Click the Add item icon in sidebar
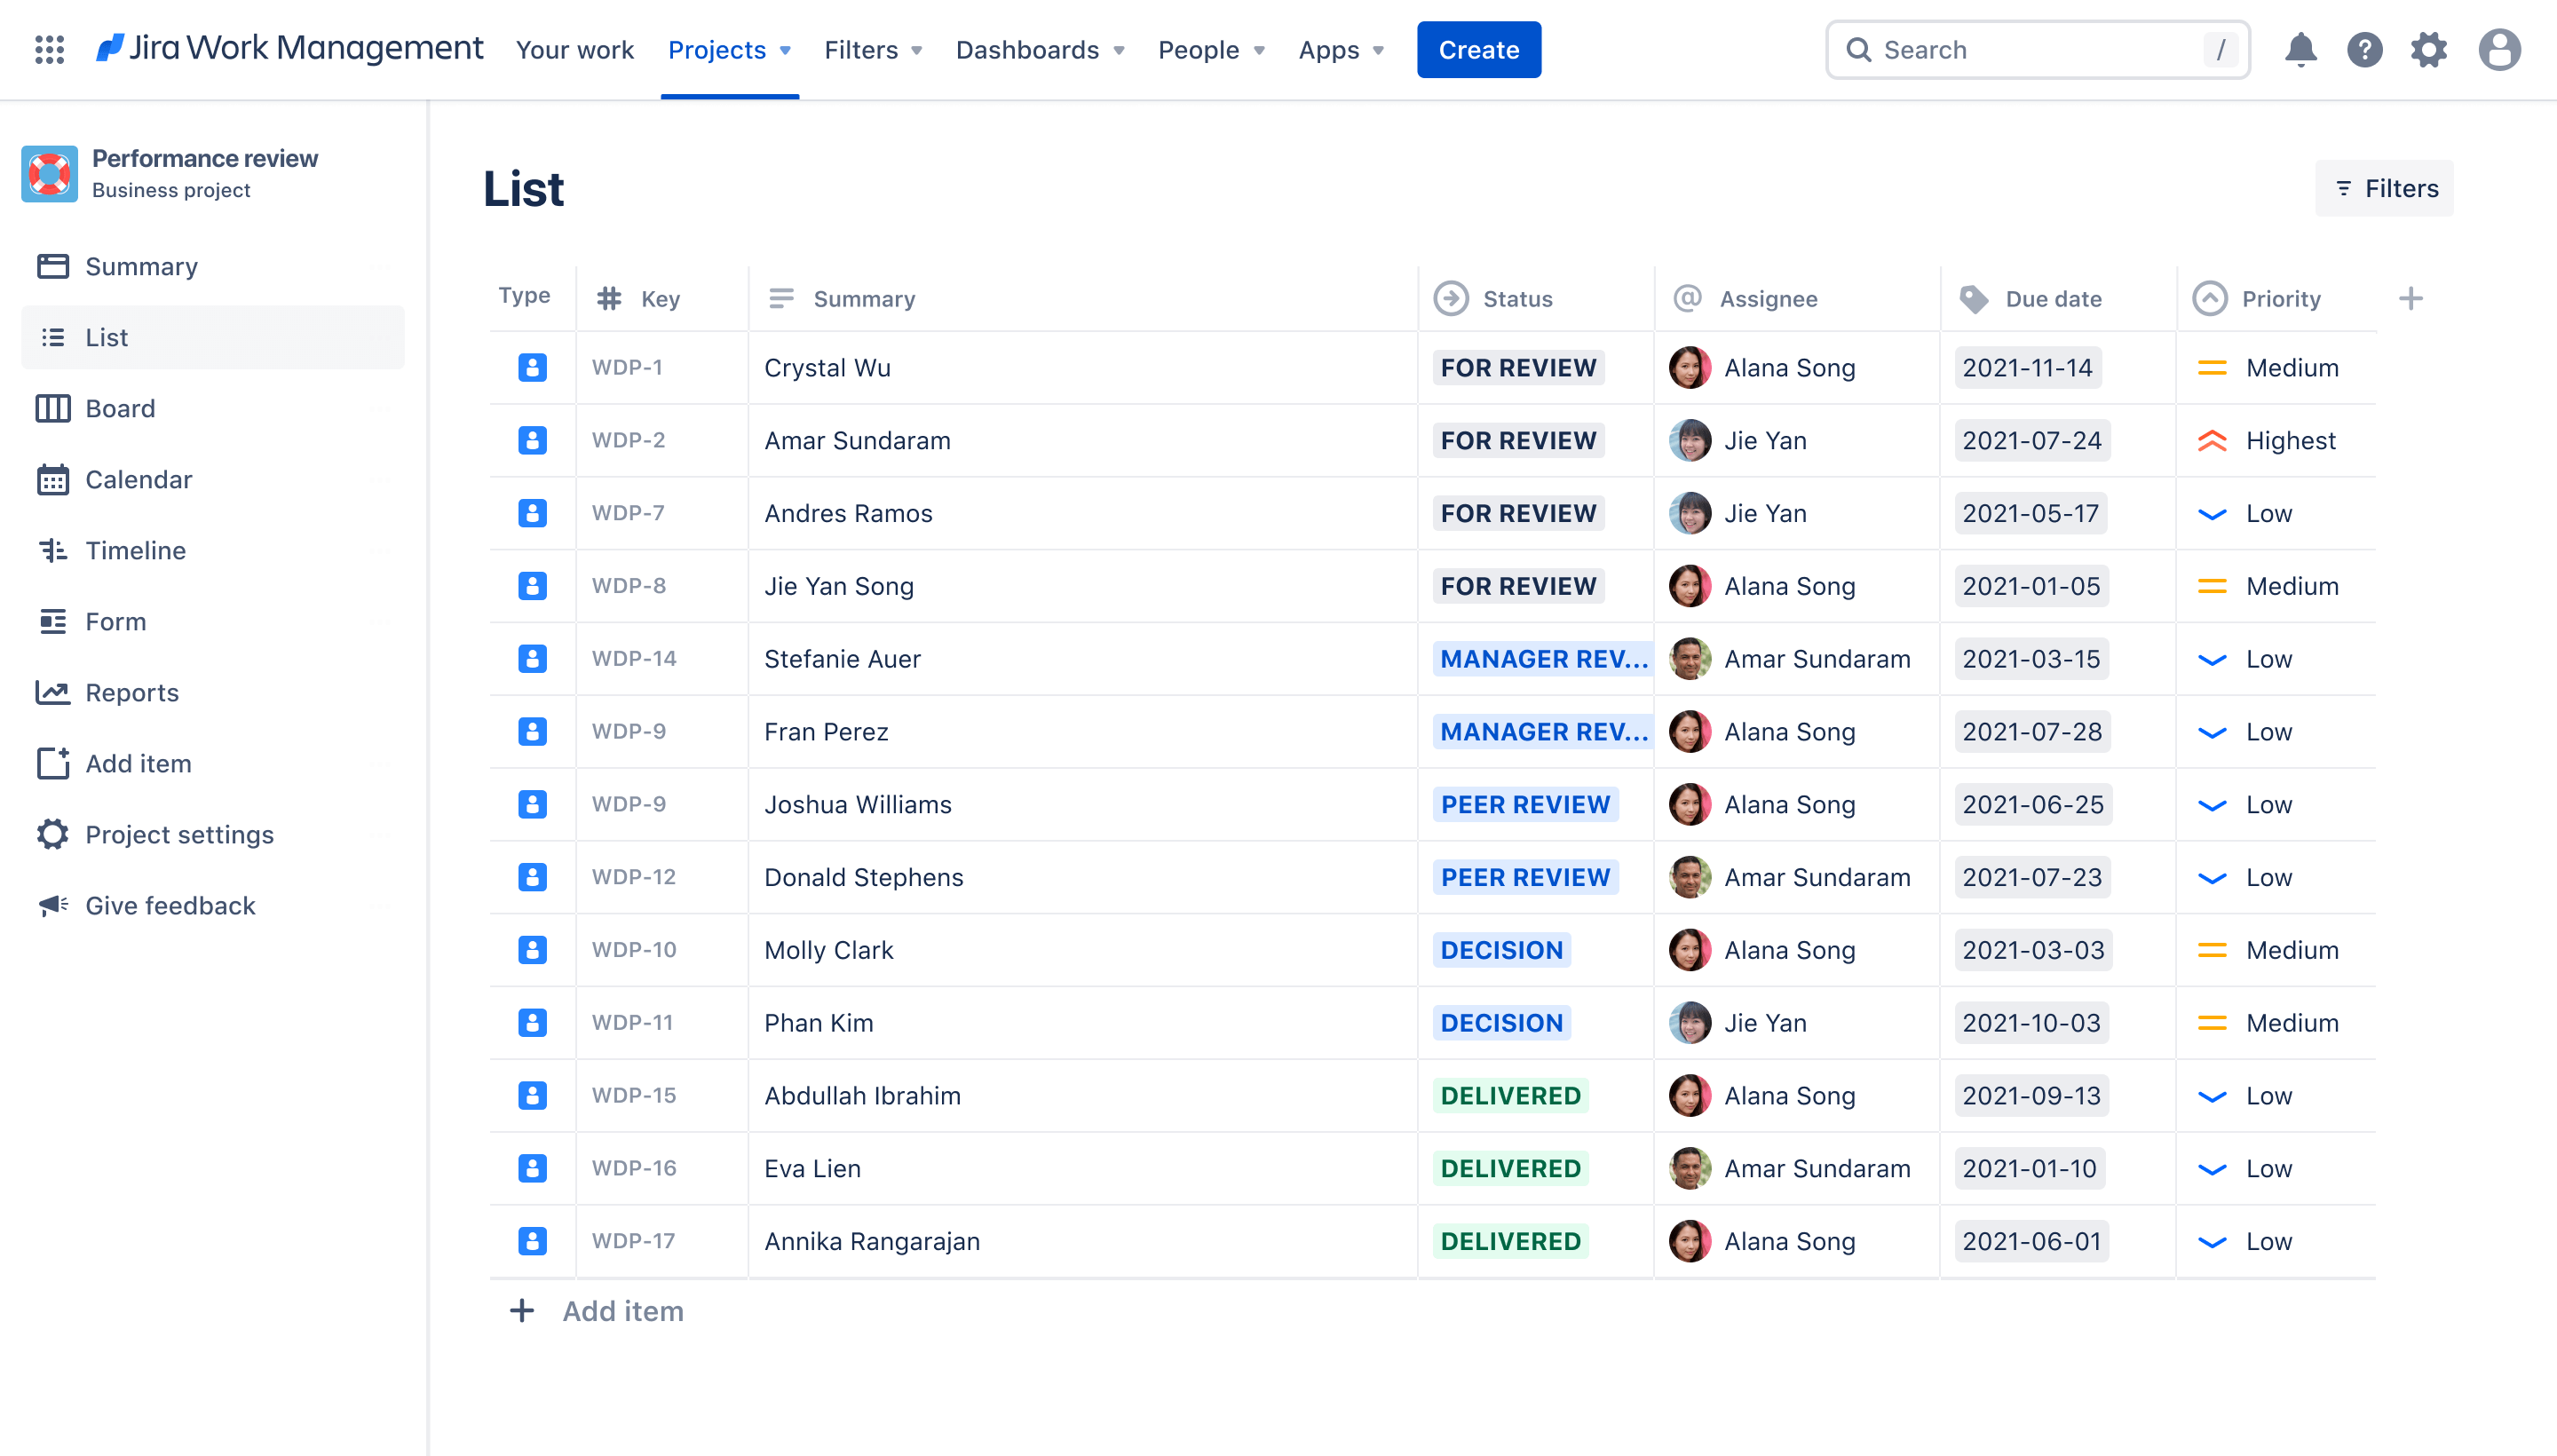The width and height of the screenshot is (2557, 1456). (51, 763)
